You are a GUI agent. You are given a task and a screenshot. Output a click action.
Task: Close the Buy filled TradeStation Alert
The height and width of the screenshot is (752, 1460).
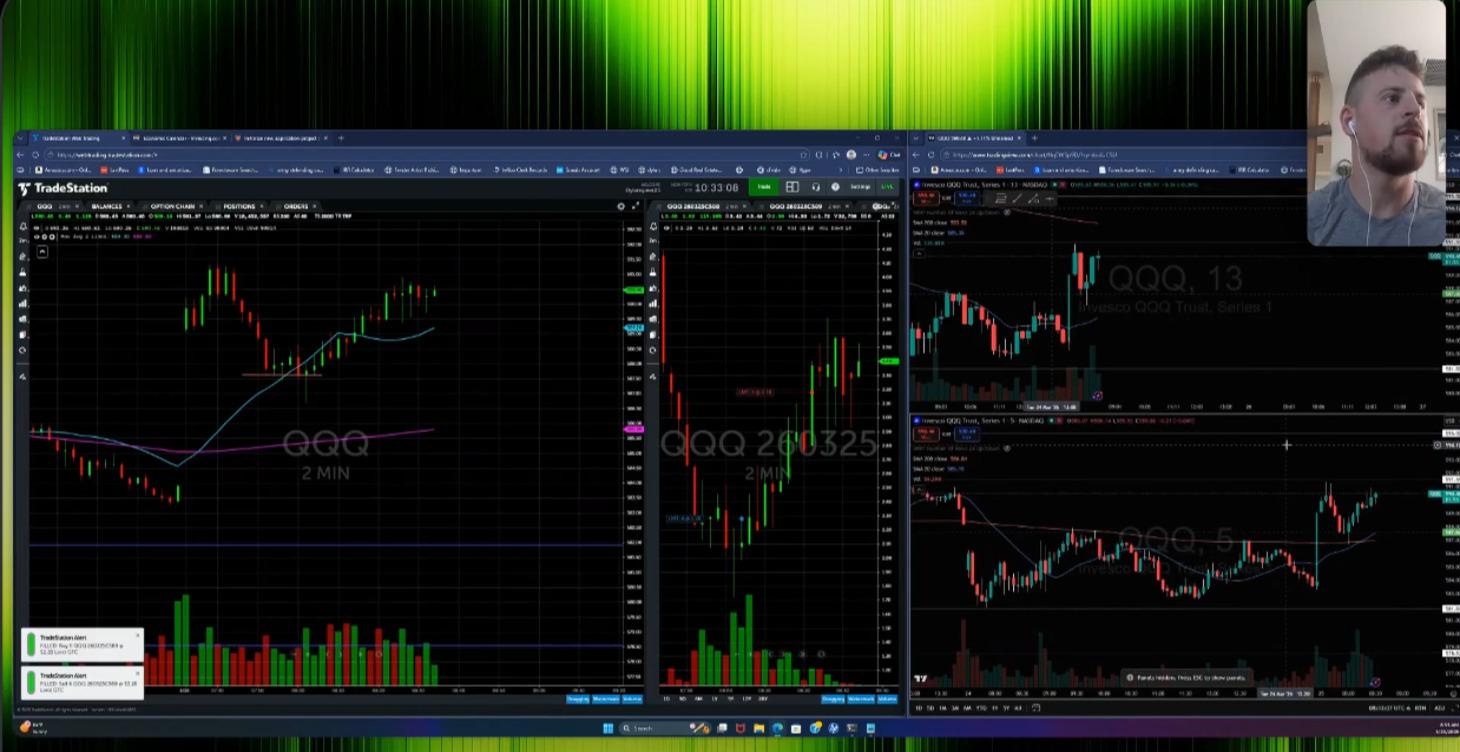(137, 635)
